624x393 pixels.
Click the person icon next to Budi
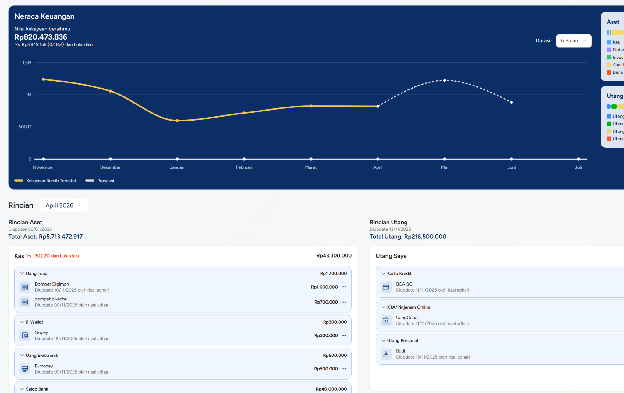coord(386,354)
